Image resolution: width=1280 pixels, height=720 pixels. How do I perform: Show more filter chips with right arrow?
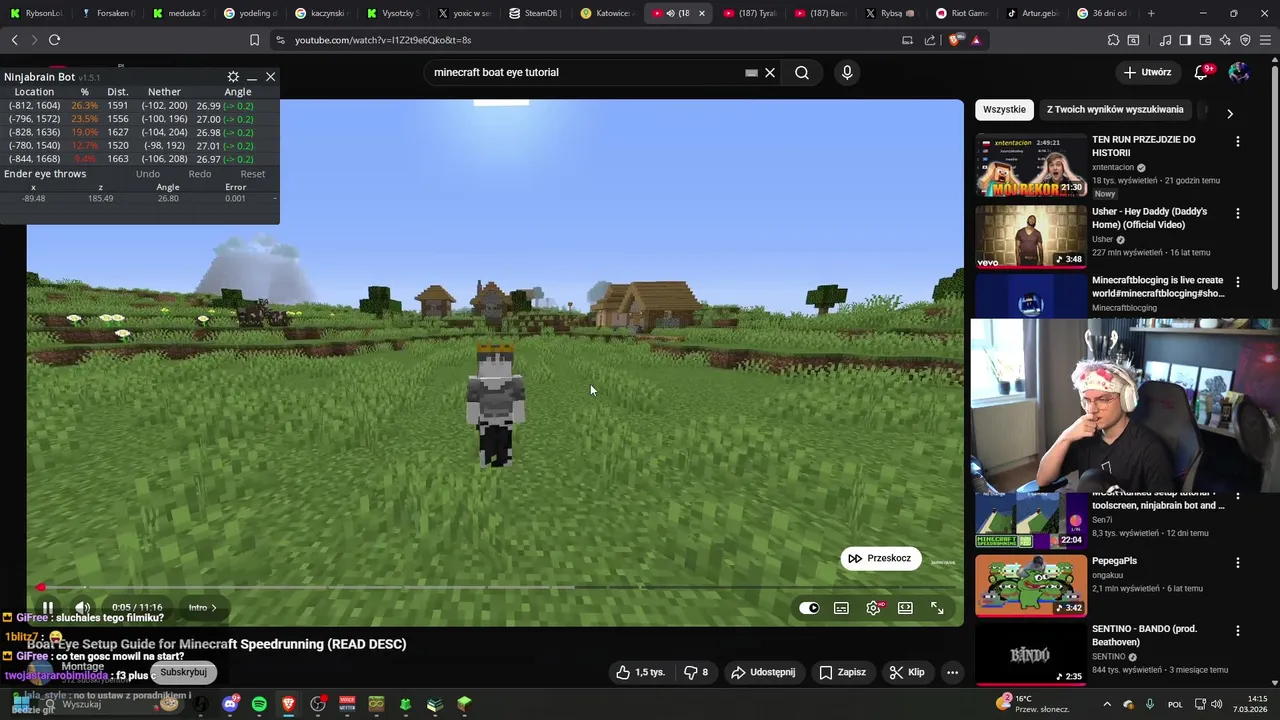pos(1230,113)
